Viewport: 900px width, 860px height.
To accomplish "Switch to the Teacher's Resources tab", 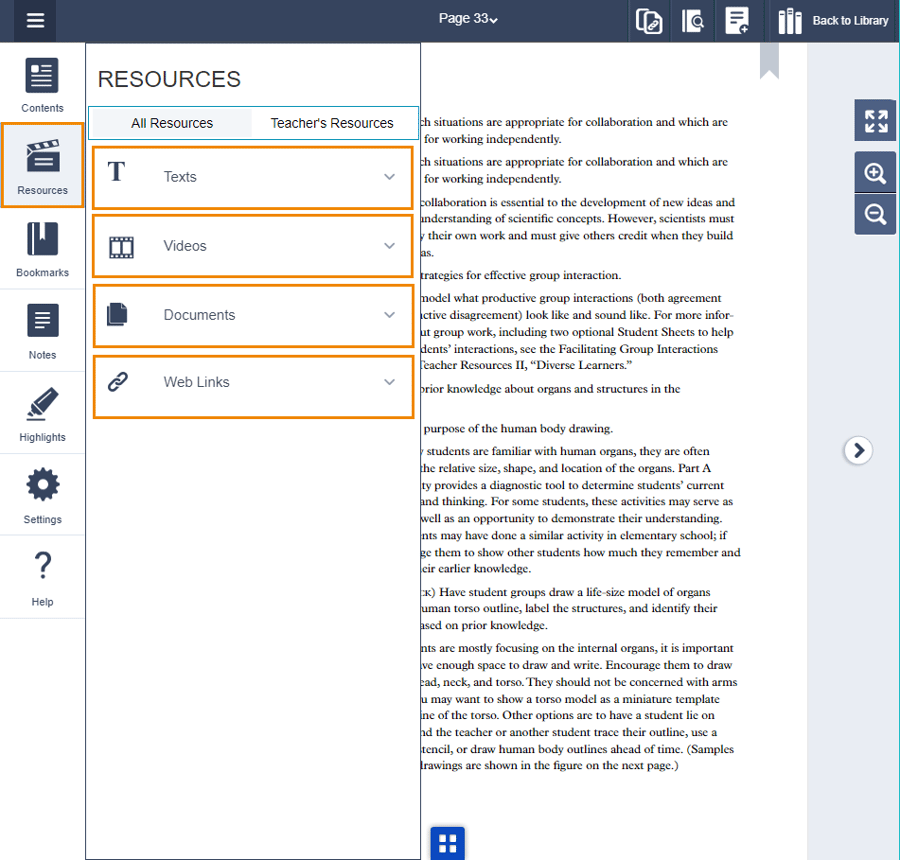I will point(332,123).
